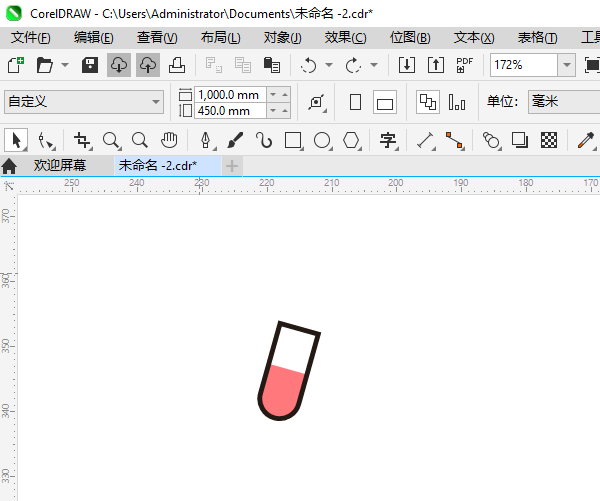This screenshot has height=501, width=600.
Task: Open the 效果(C) menu
Action: tap(346, 38)
